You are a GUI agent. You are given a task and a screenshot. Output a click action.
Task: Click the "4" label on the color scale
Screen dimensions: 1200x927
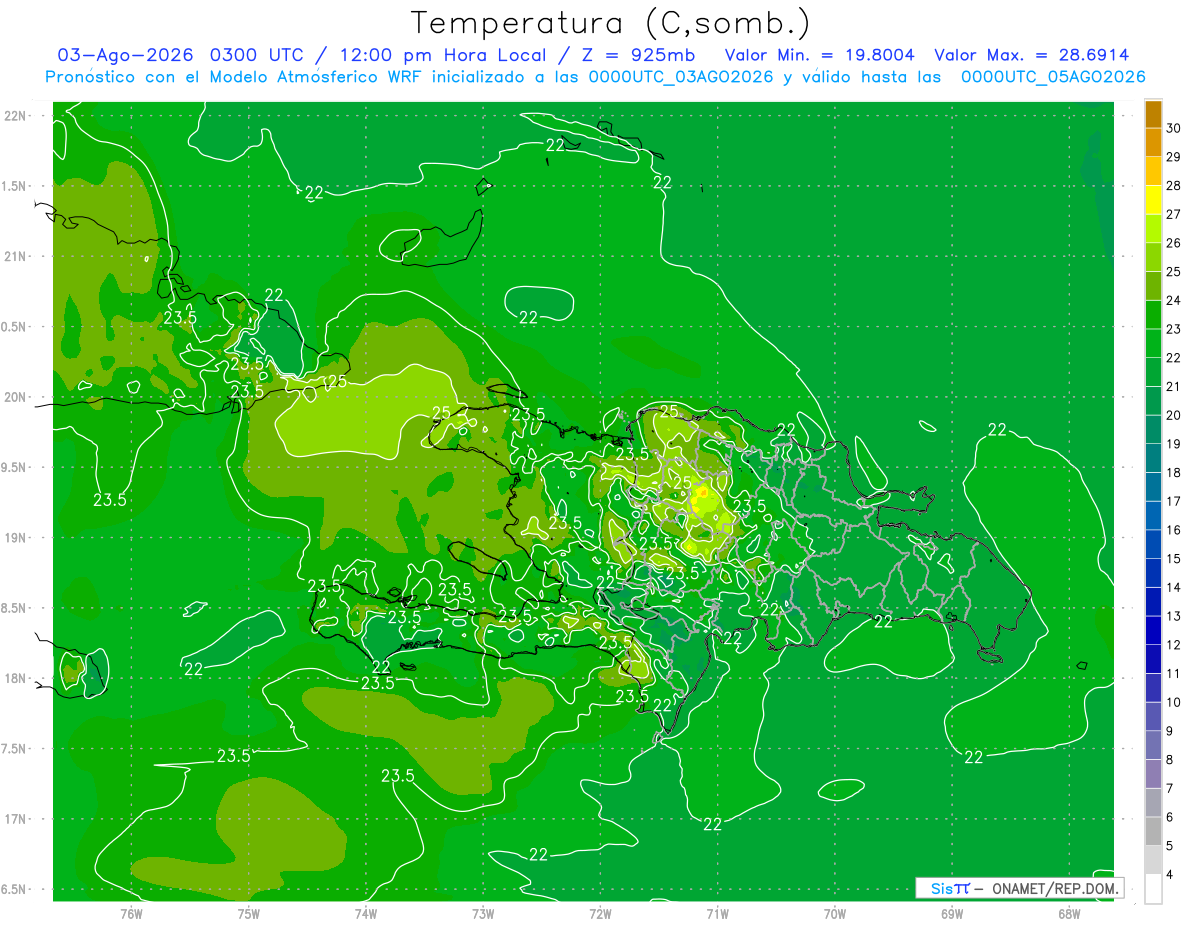pos(1171,875)
